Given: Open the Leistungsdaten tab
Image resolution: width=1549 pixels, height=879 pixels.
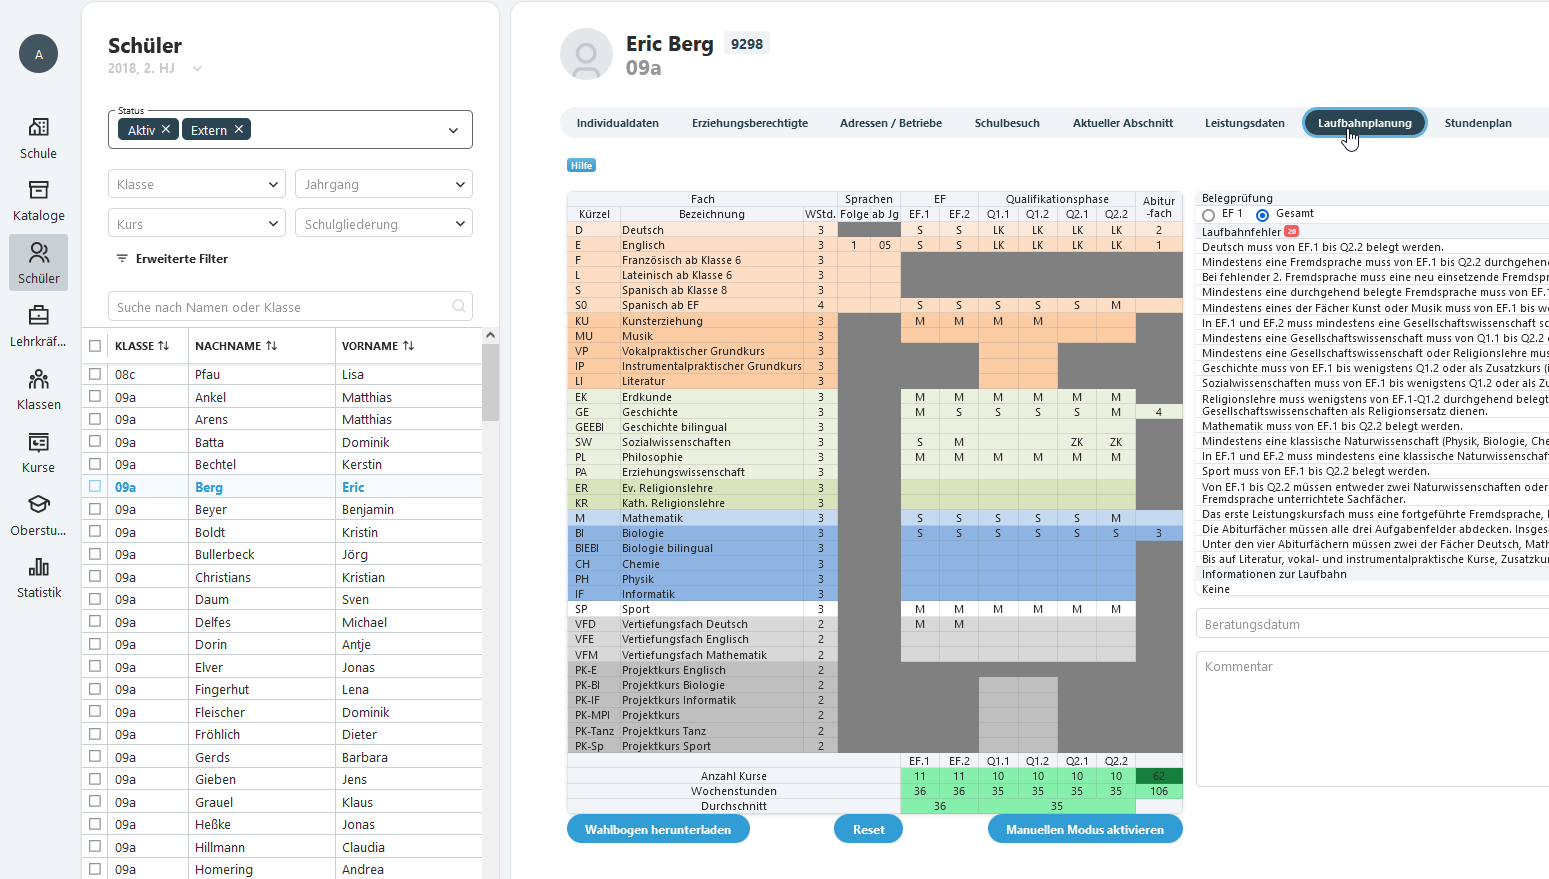Looking at the screenshot, I should coord(1245,123).
